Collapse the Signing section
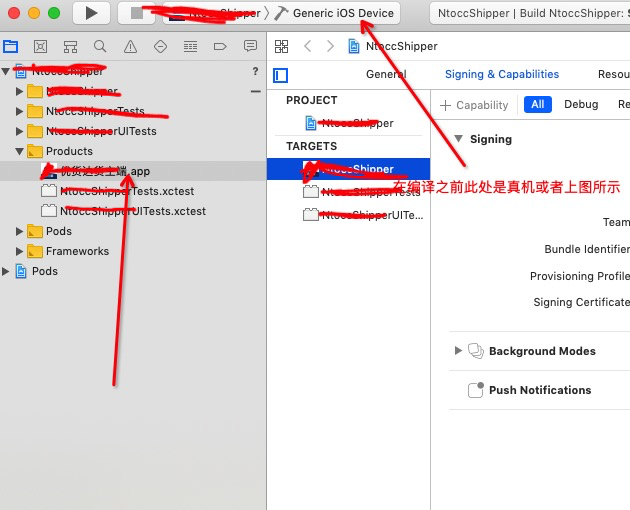The image size is (630, 510). [x=458, y=139]
